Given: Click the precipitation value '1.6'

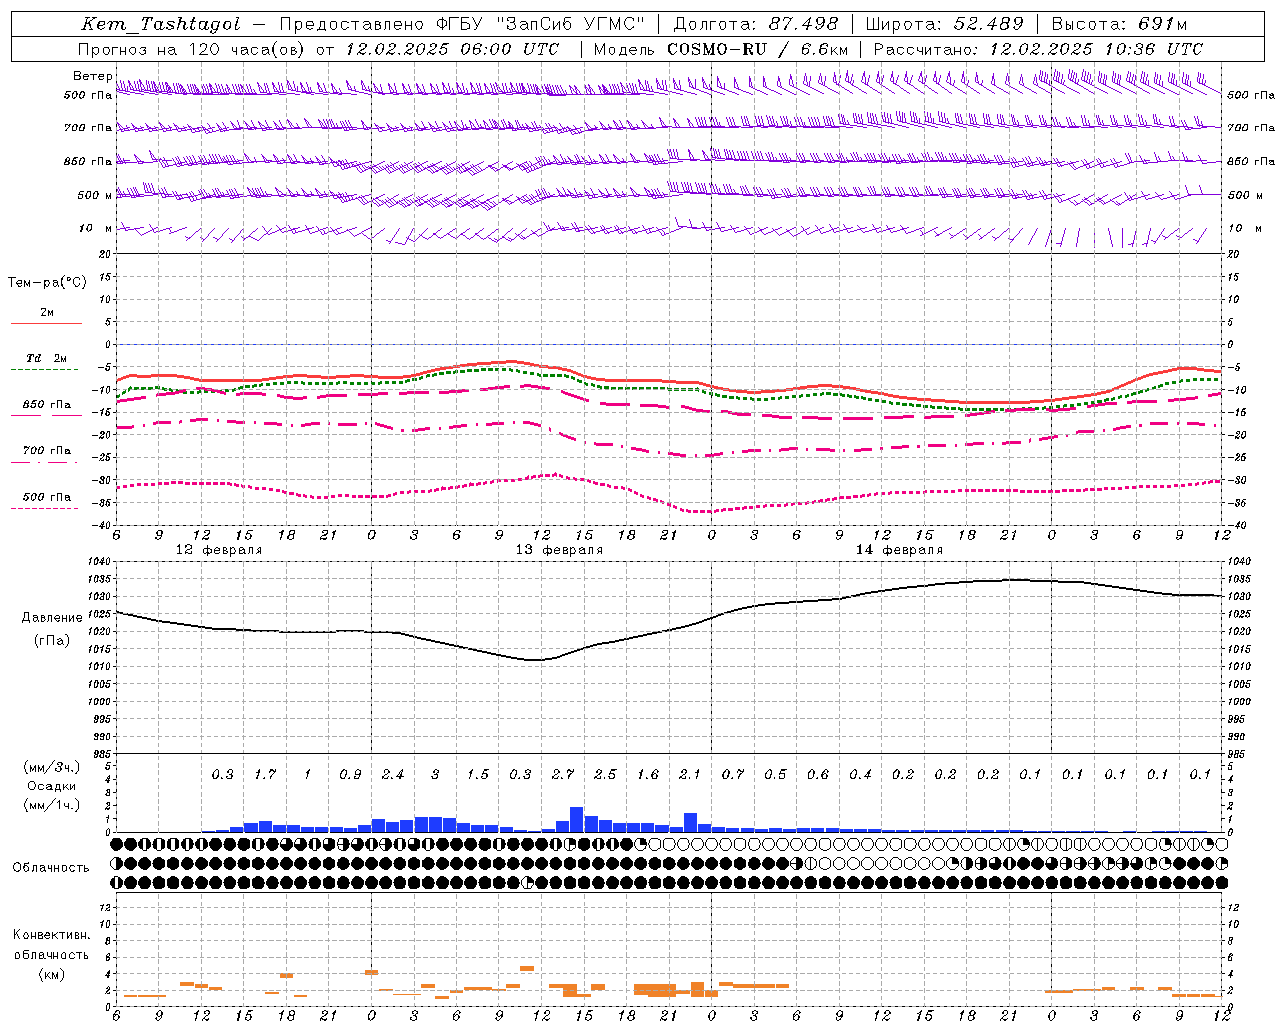Looking at the screenshot, I should tap(648, 774).
